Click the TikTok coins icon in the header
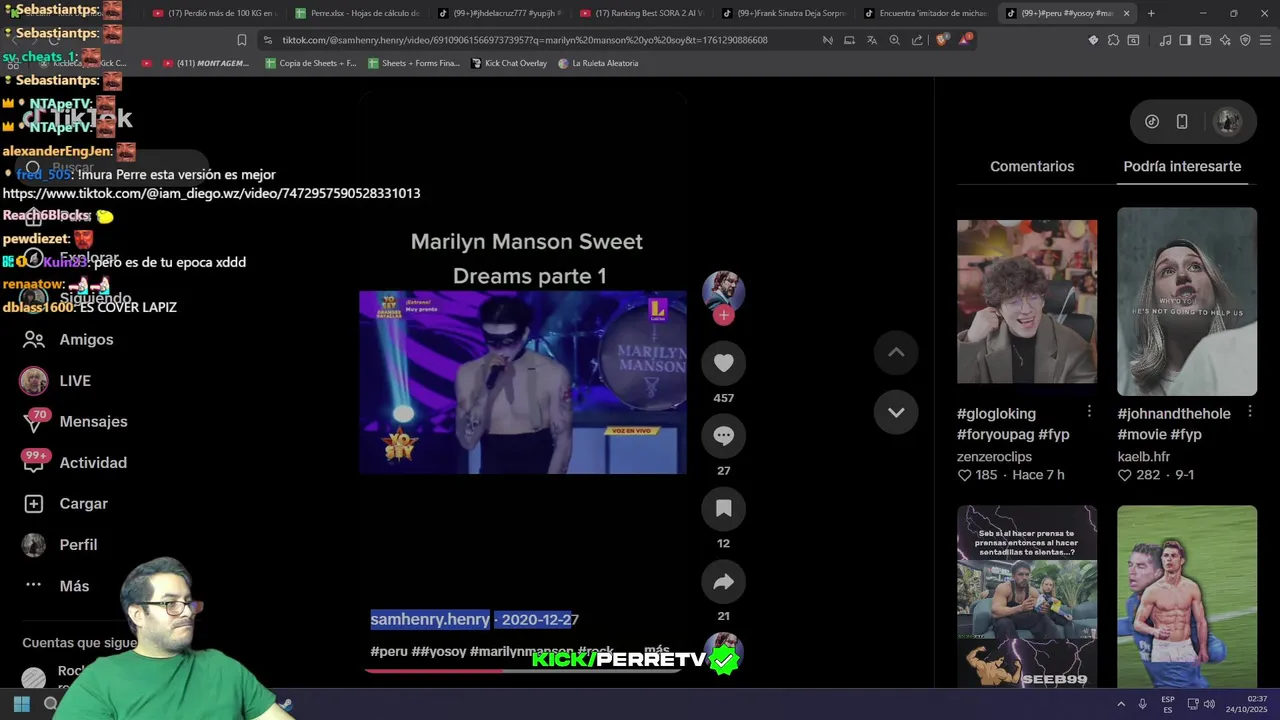This screenshot has width=1280, height=720. point(1152,121)
